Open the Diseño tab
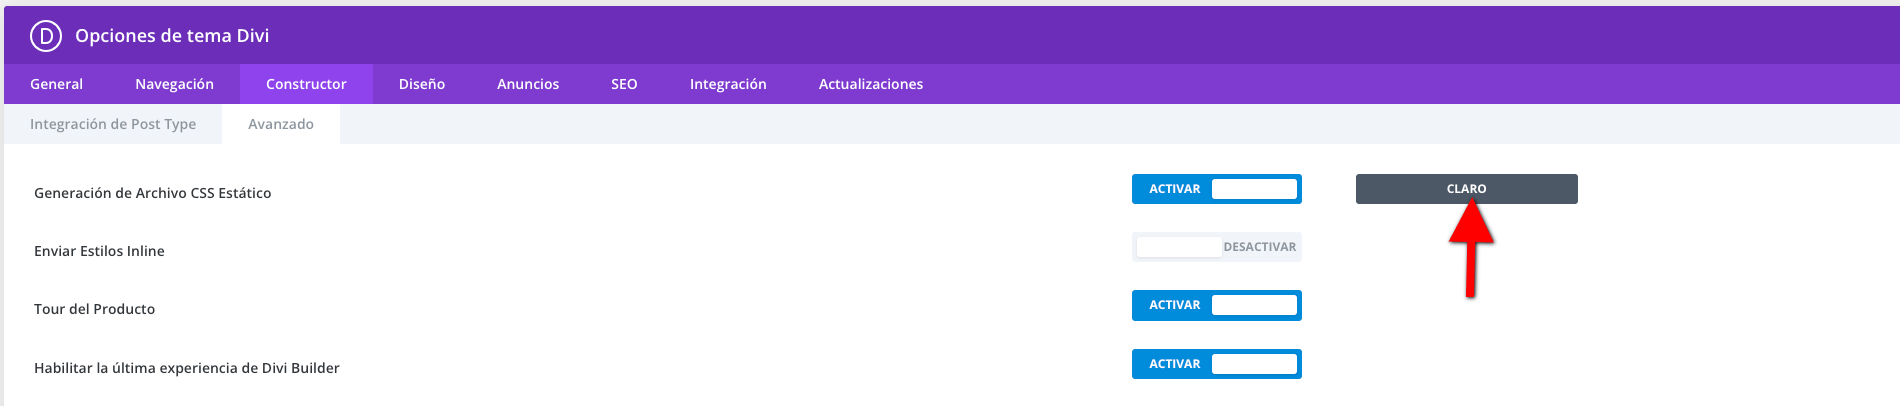1900x406 pixels. 422,84
